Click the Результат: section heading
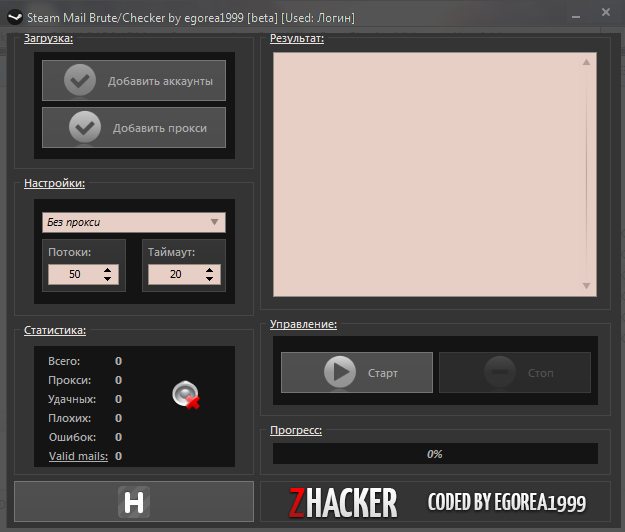The width and height of the screenshot is (625, 532). click(297, 38)
